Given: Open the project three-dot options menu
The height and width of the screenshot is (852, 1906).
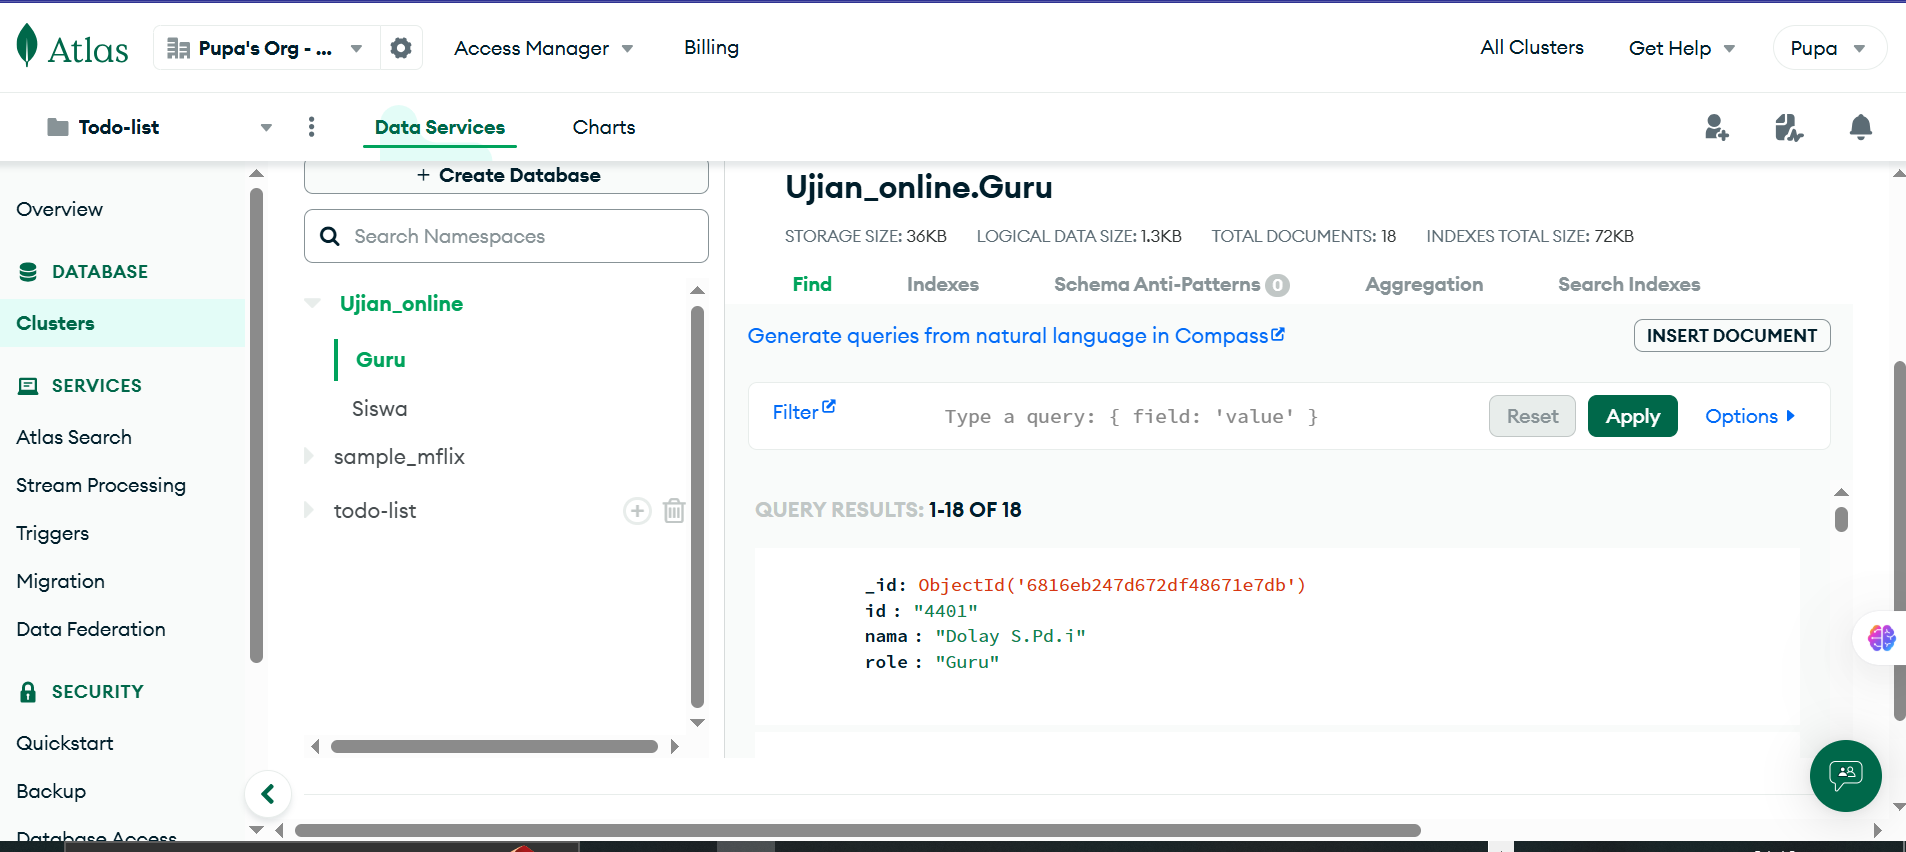Looking at the screenshot, I should click(312, 127).
